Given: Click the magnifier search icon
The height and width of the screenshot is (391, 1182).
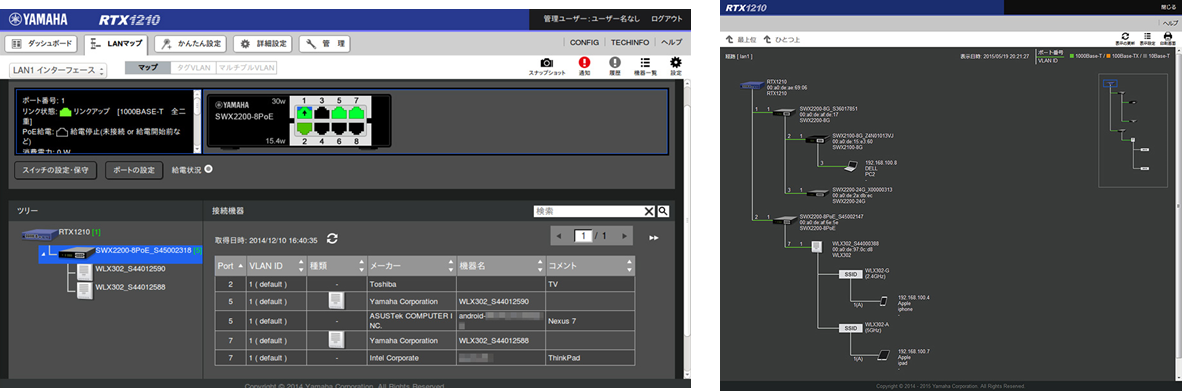Looking at the screenshot, I should click(663, 211).
